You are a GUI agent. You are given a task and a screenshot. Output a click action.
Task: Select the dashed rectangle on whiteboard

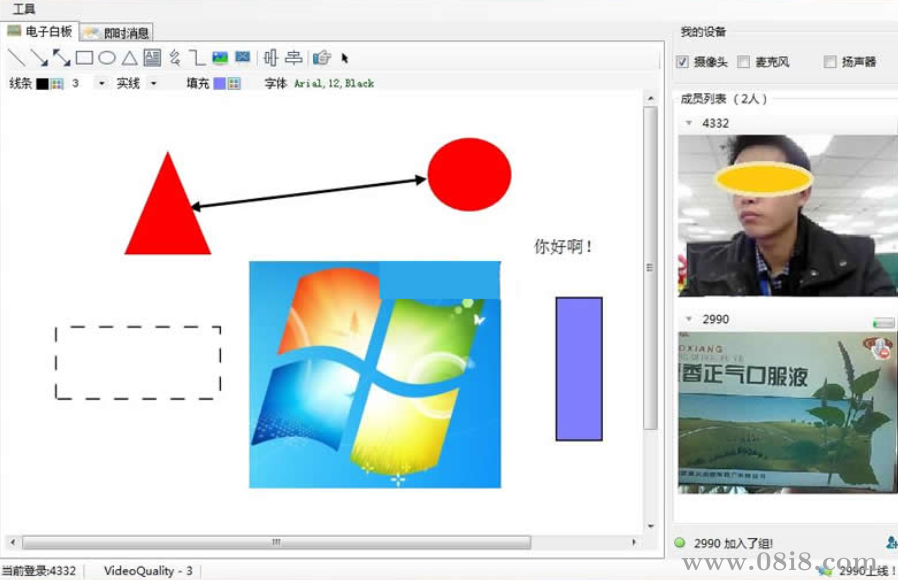pyautogui.click(x=138, y=362)
